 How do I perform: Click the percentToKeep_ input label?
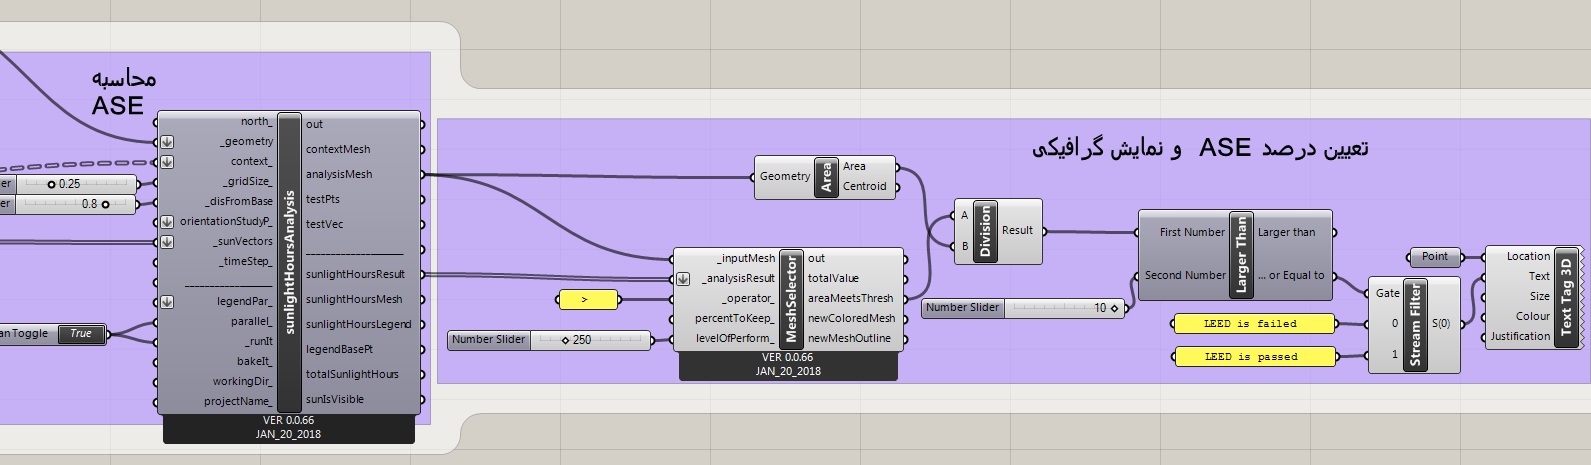click(735, 319)
